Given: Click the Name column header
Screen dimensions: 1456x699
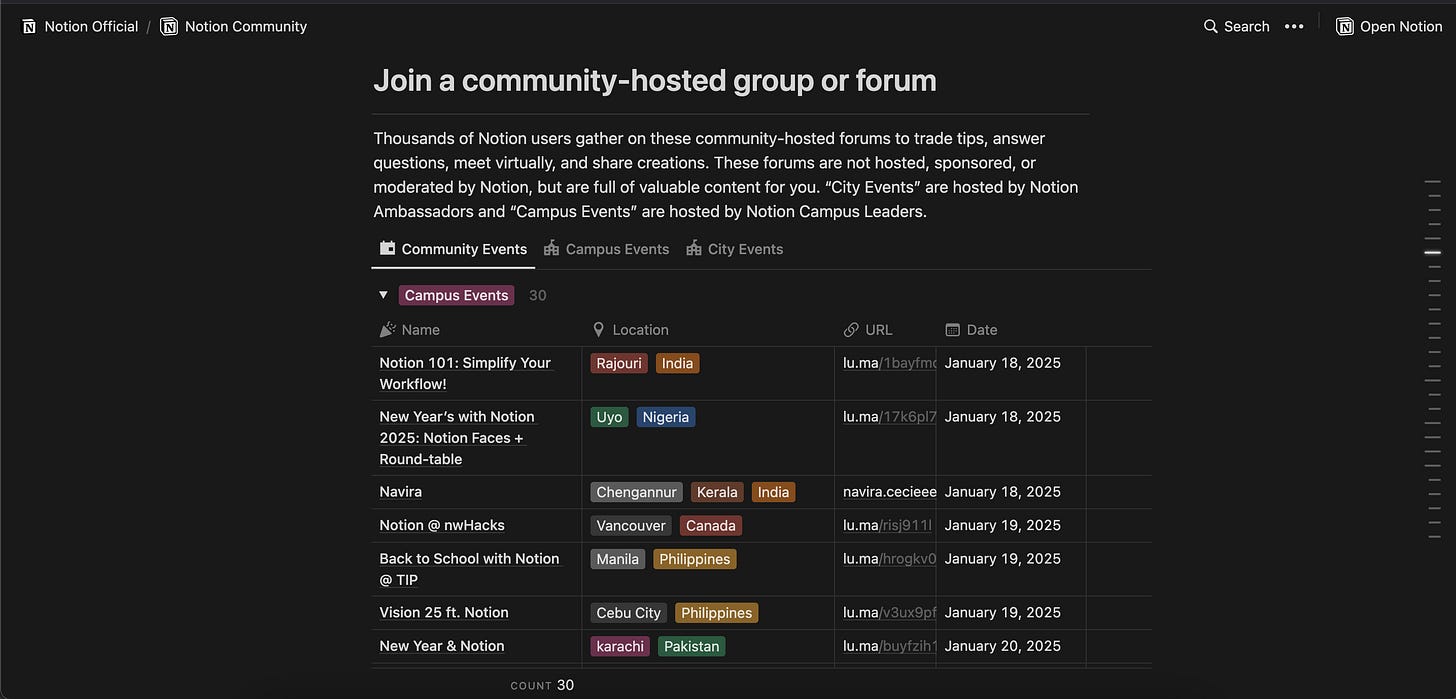Looking at the screenshot, I should pos(476,330).
